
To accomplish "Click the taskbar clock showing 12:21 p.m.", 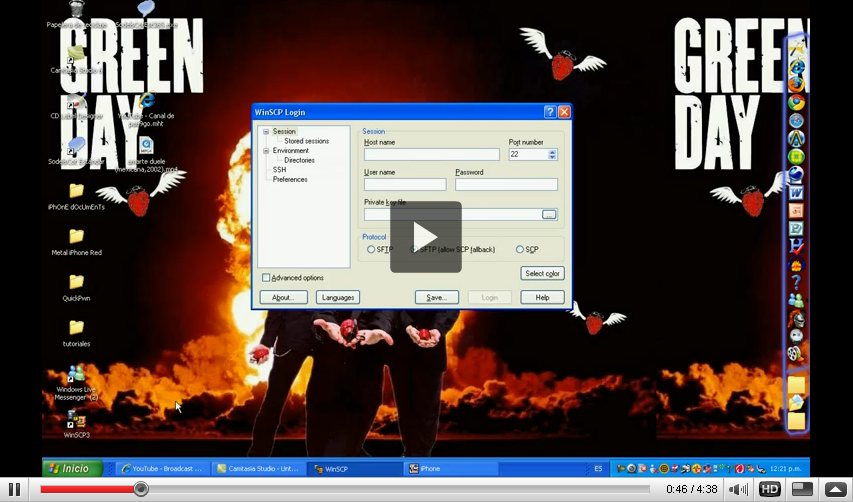I will [785, 468].
